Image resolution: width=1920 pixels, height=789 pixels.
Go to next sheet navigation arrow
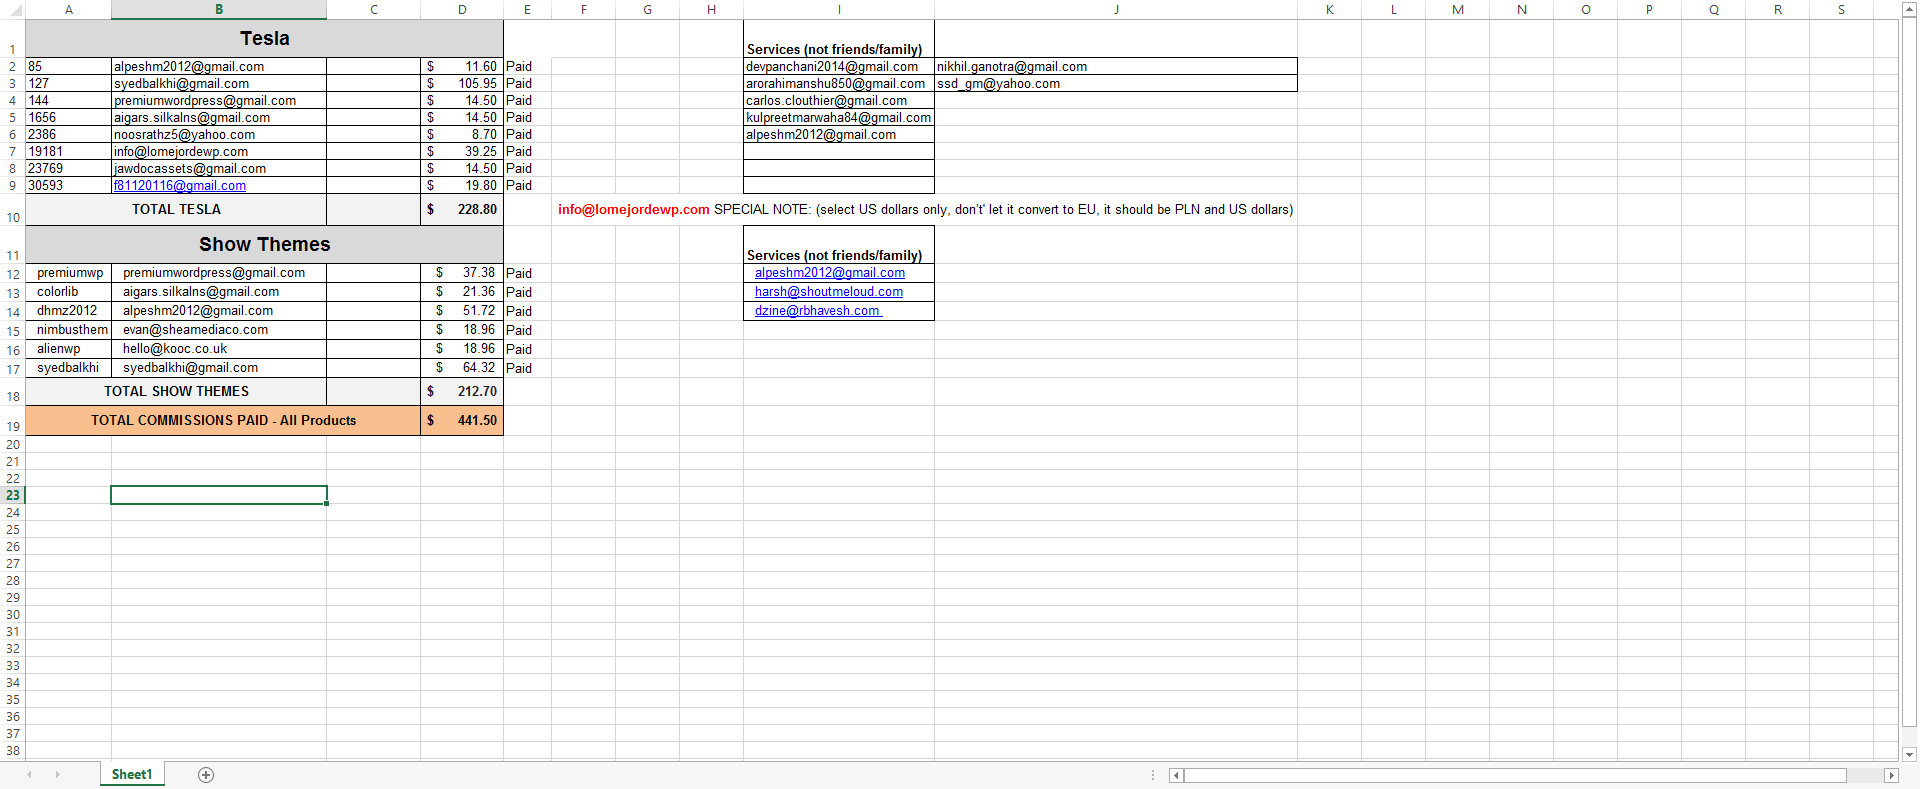tap(57, 775)
